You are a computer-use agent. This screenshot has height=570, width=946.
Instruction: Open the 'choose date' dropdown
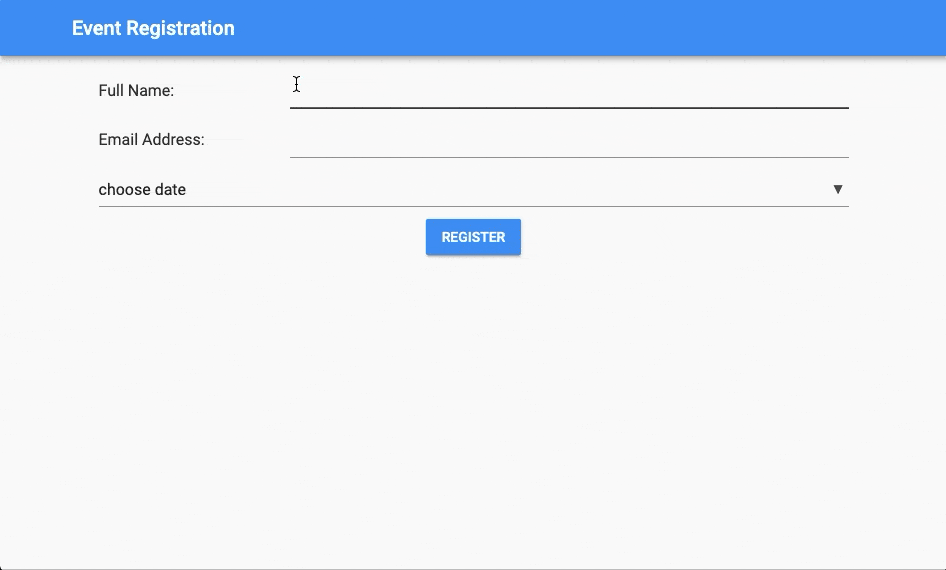tap(473, 189)
